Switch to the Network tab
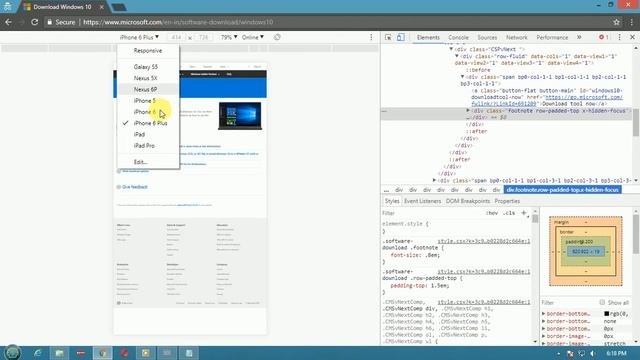This screenshot has height=360, width=640. coord(517,37)
